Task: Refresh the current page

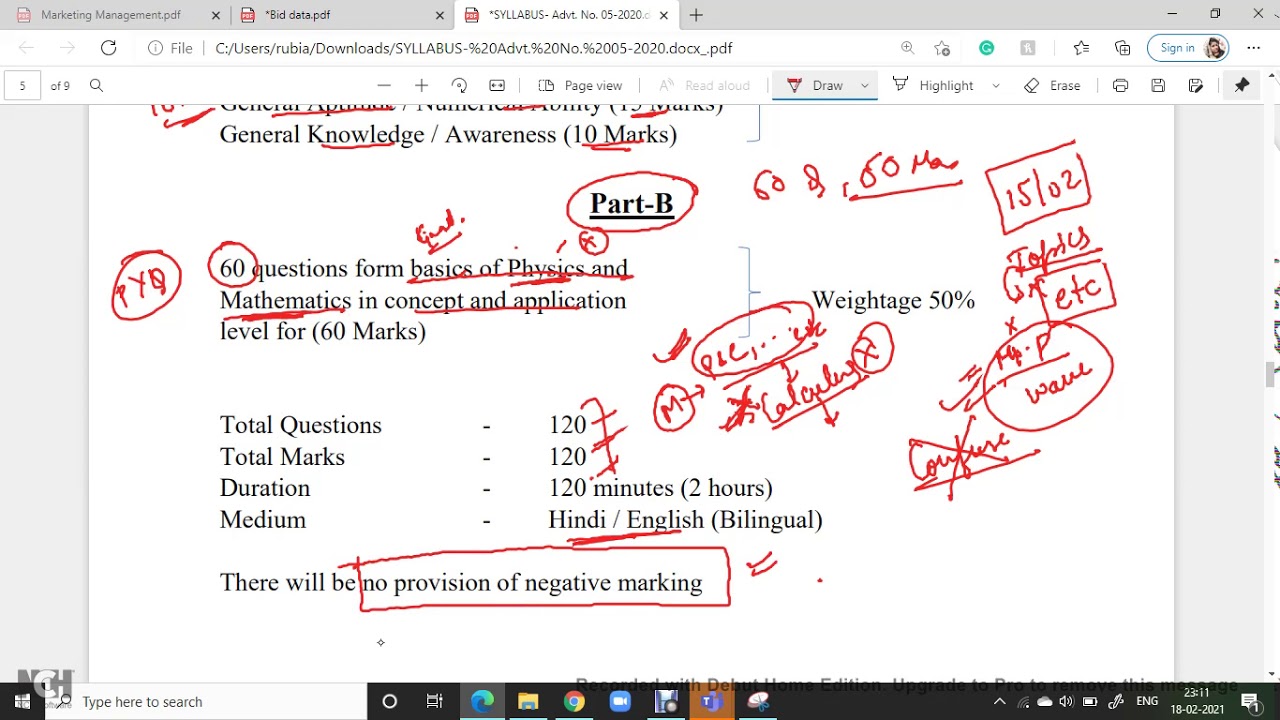Action: 108,48
